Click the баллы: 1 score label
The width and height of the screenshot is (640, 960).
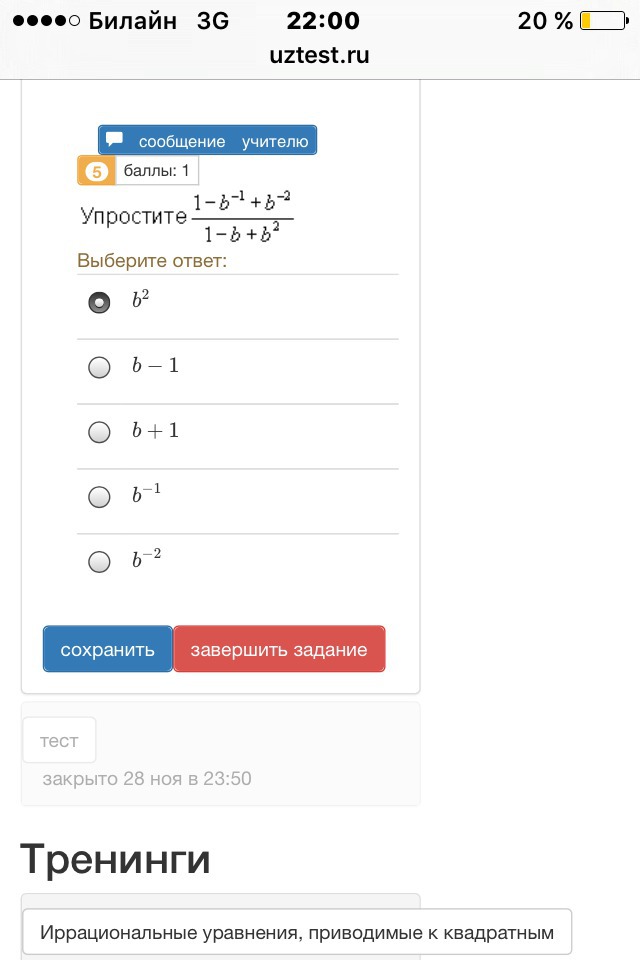point(157,171)
